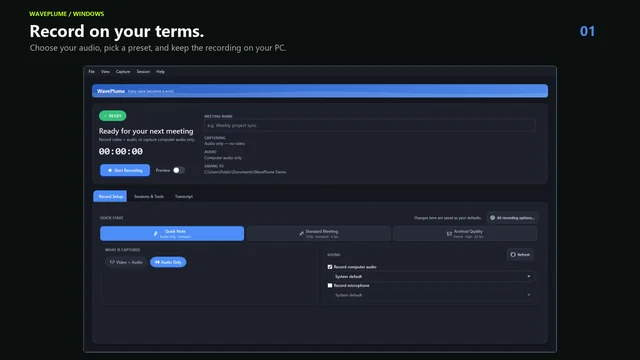Select the Standard Meeting preset
Image resolution: width=640 pixels, height=360 pixels.
coord(318,233)
